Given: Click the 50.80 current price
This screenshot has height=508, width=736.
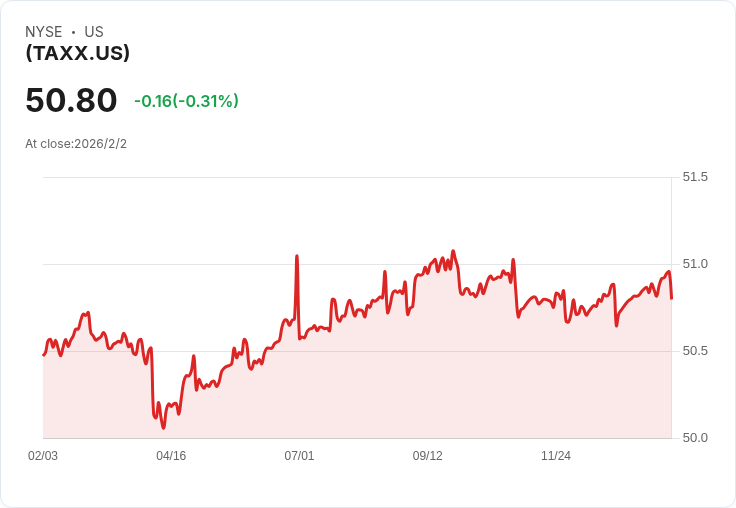Looking at the screenshot, I should point(71,100).
